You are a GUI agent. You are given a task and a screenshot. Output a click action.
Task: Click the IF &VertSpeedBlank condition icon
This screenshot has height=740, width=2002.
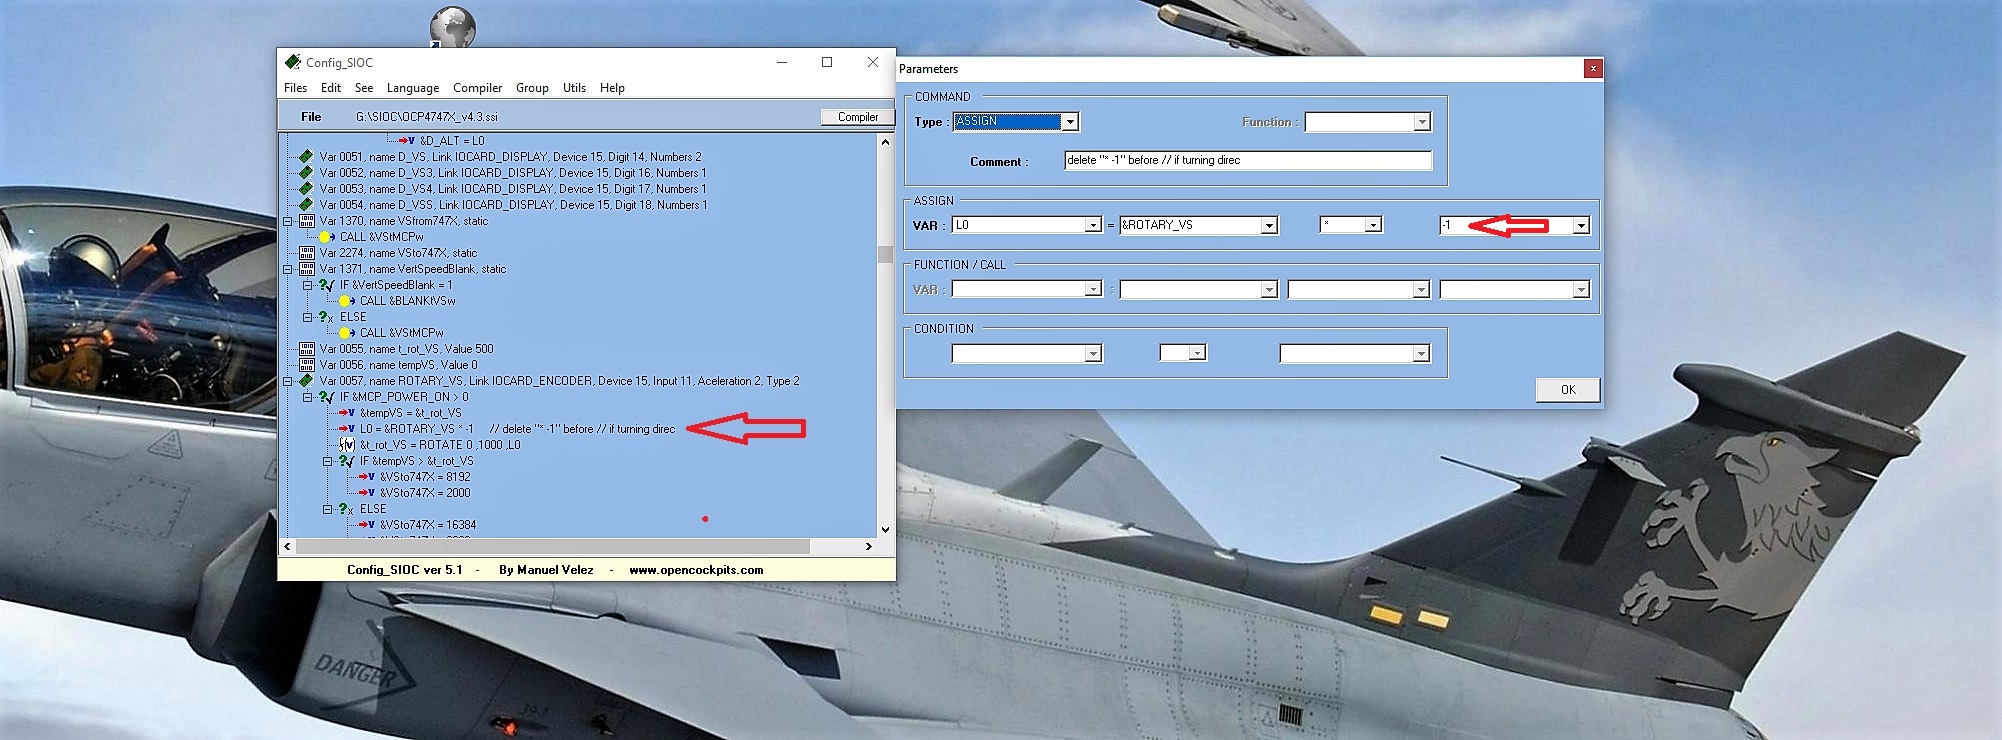click(326, 285)
